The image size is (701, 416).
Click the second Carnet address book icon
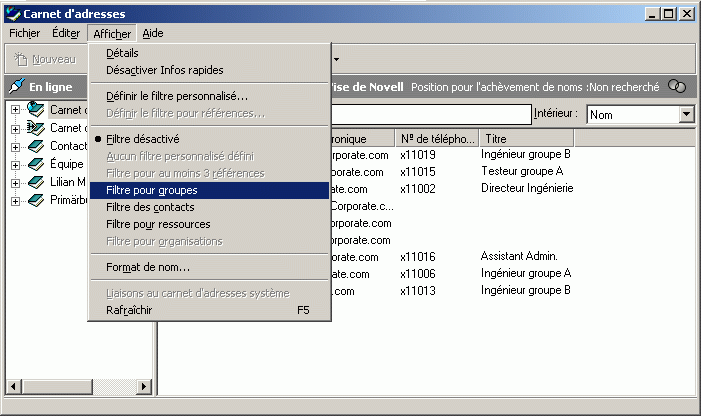point(36,128)
